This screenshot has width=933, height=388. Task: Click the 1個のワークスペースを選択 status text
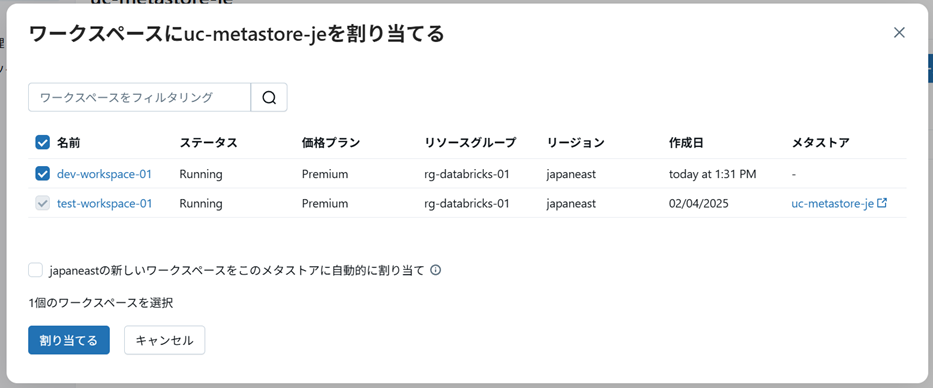click(x=101, y=303)
